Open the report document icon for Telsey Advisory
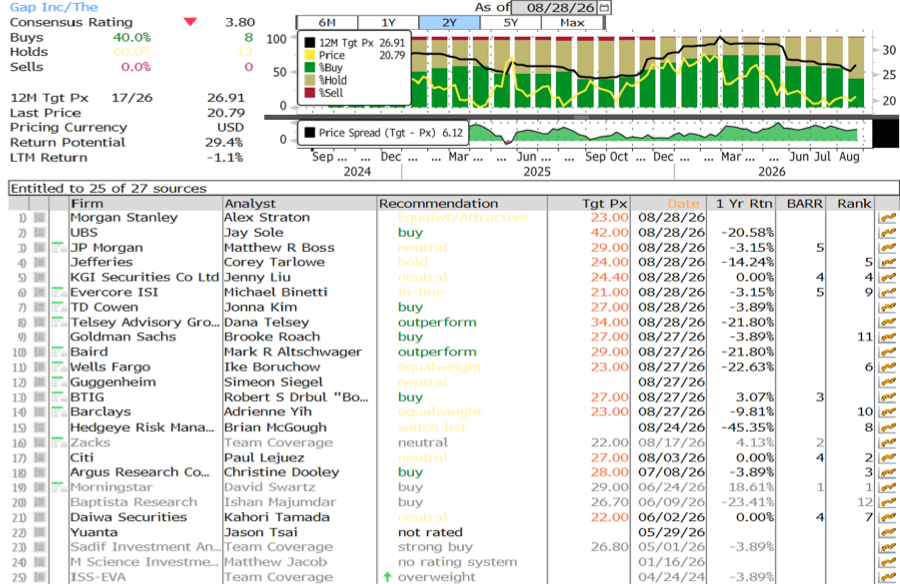The image size is (900, 584). point(59,322)
